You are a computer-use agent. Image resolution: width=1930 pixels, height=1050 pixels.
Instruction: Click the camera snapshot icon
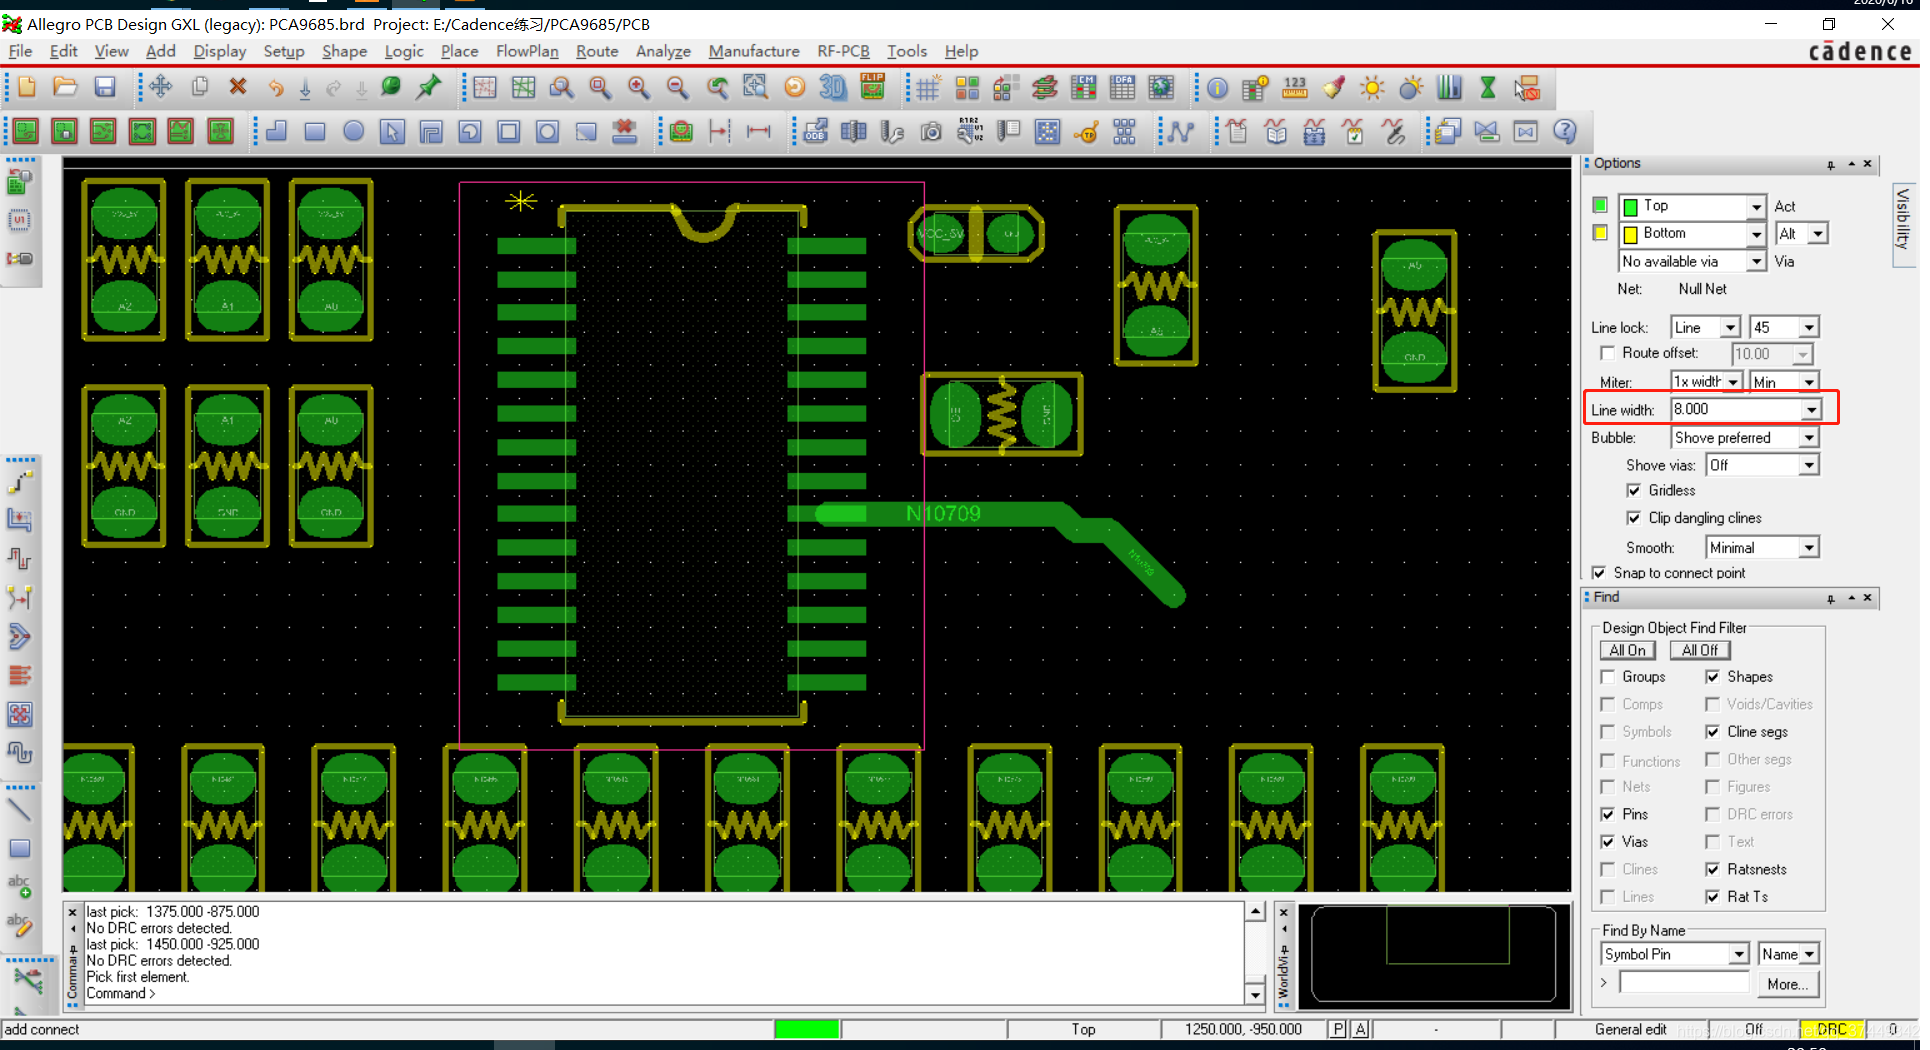[931, 131]
